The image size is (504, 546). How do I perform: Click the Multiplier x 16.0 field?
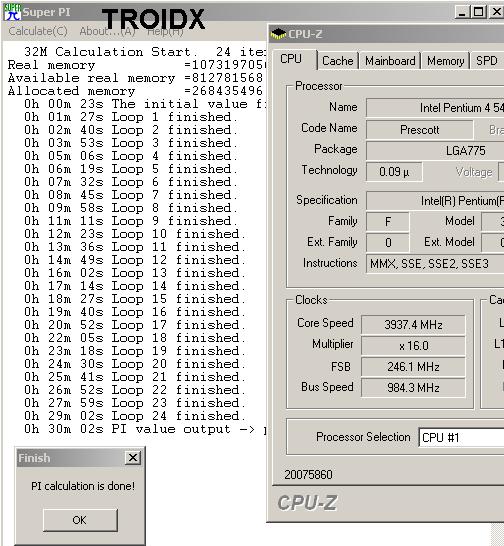413,345
